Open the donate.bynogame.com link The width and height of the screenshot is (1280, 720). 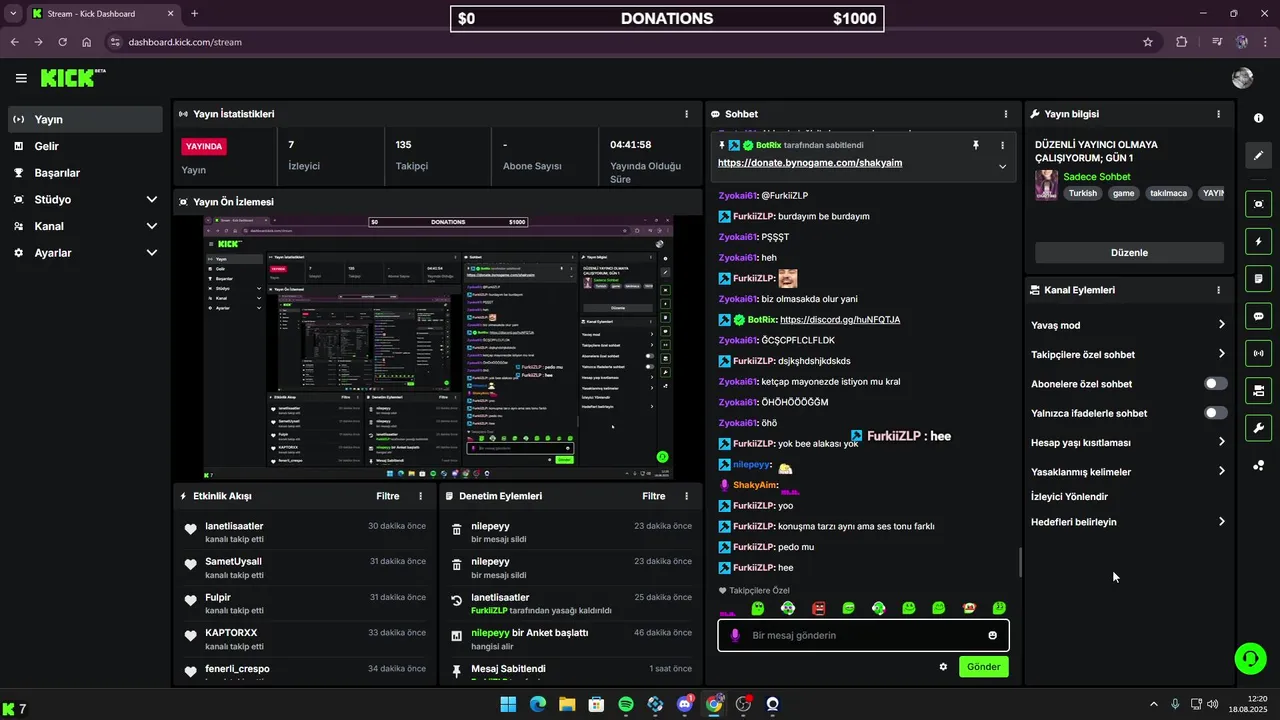click(x=810, y=163)
